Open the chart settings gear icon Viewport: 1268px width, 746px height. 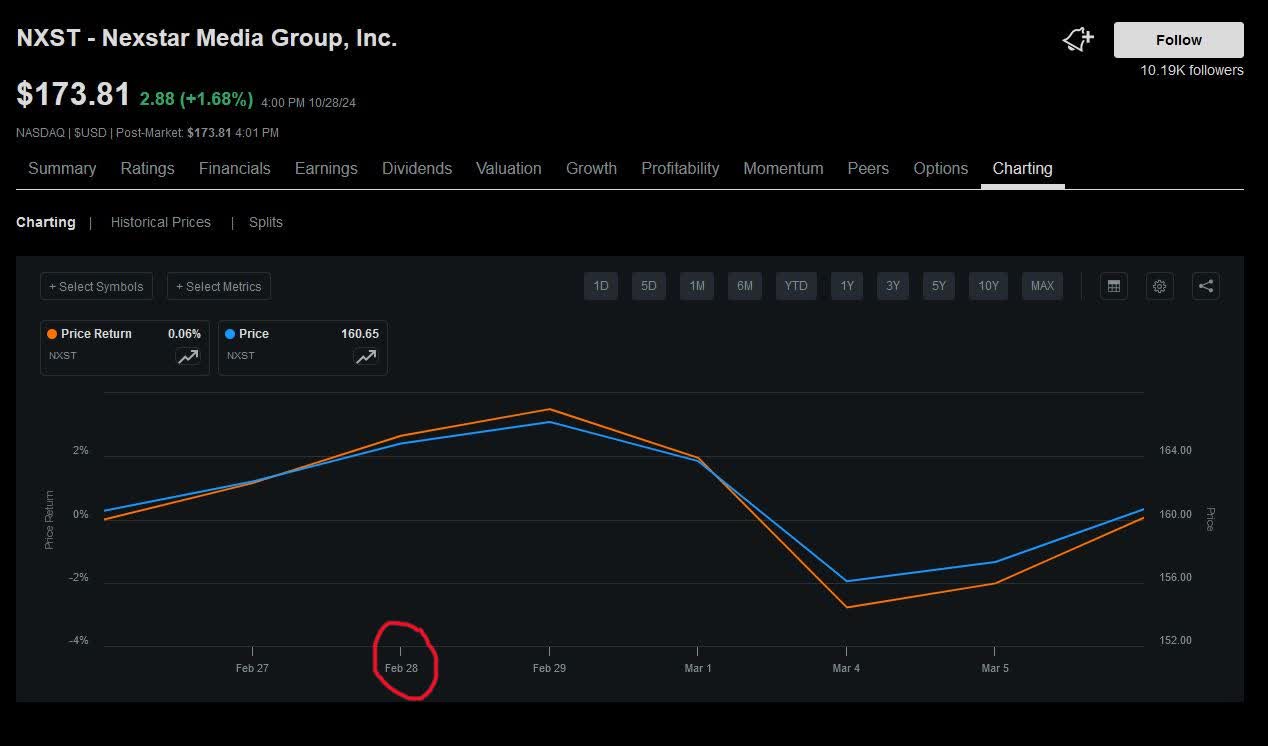tap(1159, 286)
